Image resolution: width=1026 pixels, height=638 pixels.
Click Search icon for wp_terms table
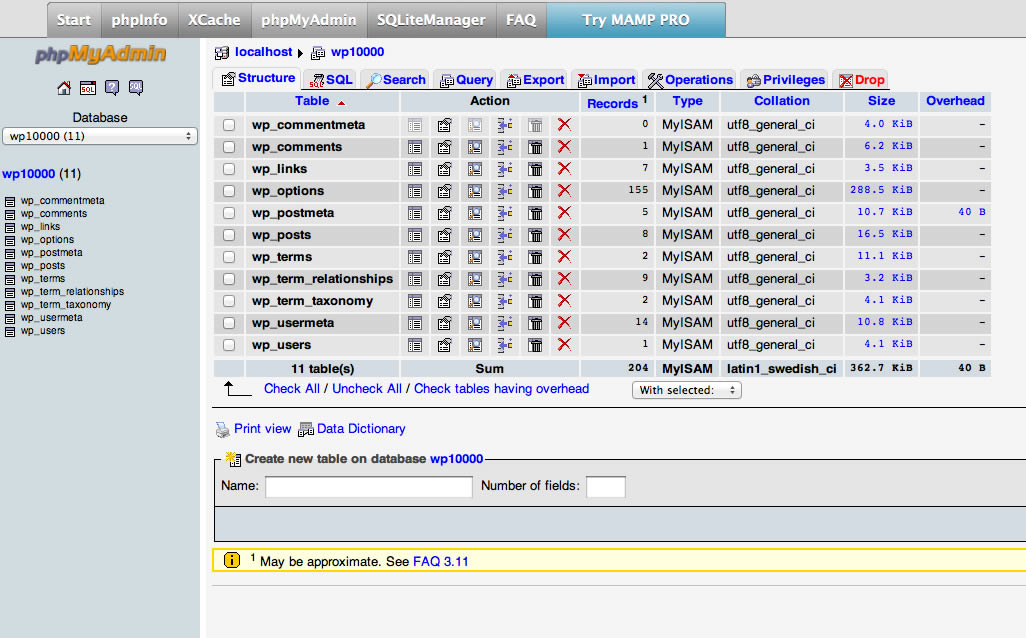point(475,257)
